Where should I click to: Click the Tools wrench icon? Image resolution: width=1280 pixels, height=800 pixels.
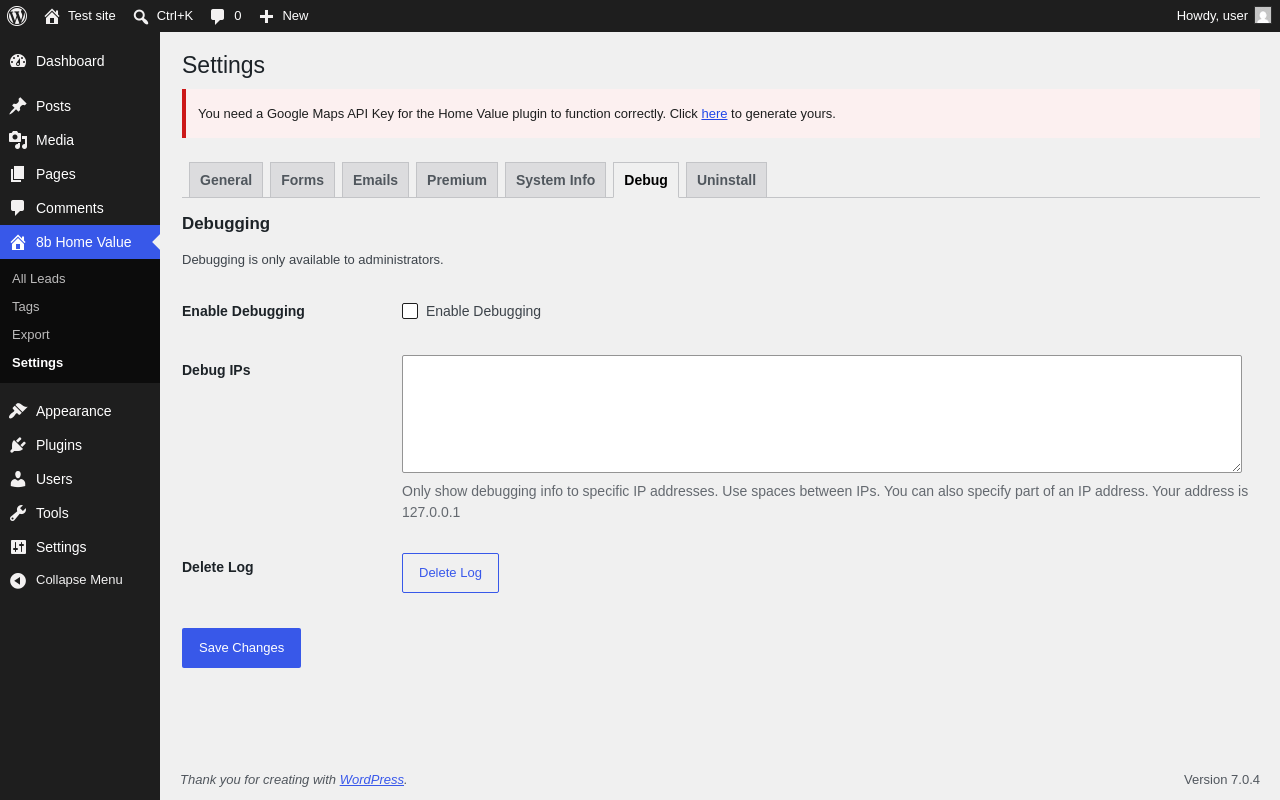click(x=18, y=513)
